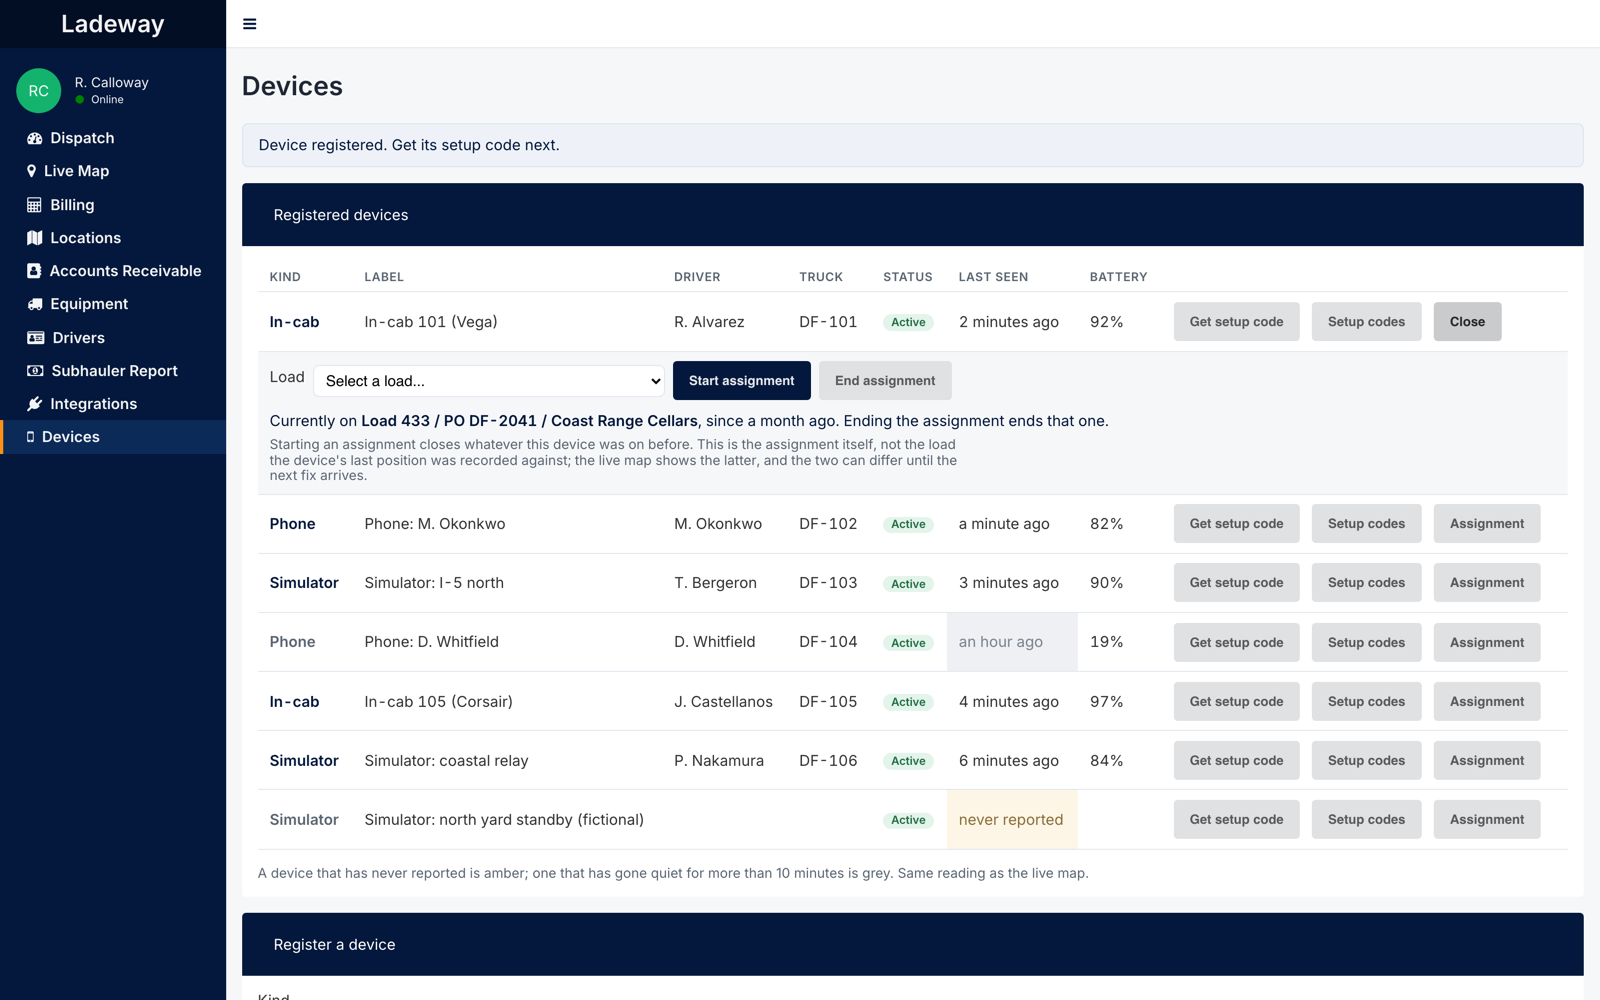
Task: Open Setup codes for north yard standby simulator
Action: click(x=1366, y=820)
